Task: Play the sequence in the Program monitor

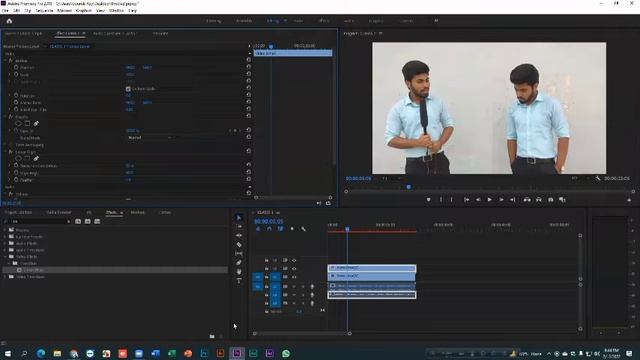Action: pyautogui.click(x=489, y=200)
